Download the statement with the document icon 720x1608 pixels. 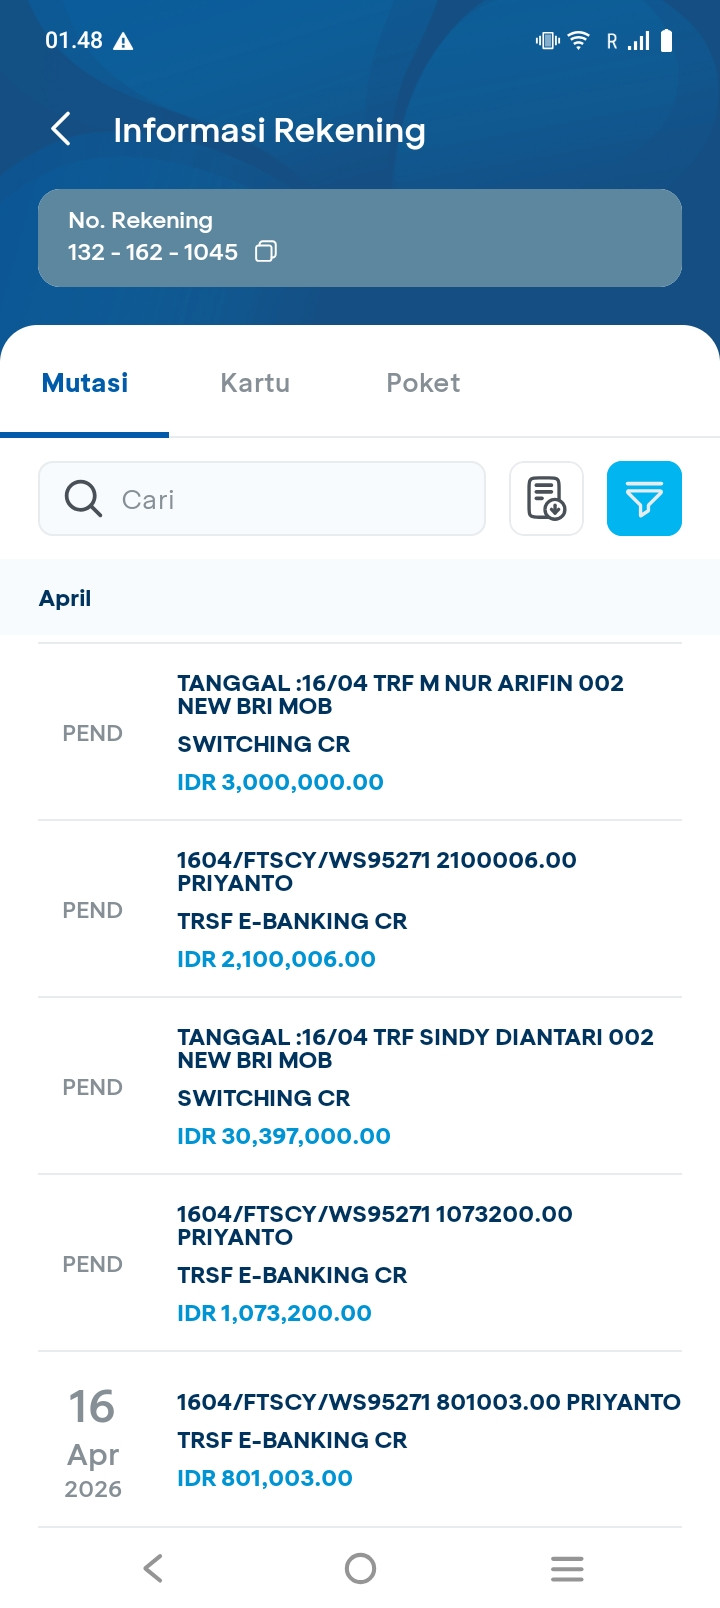point(546,498)
